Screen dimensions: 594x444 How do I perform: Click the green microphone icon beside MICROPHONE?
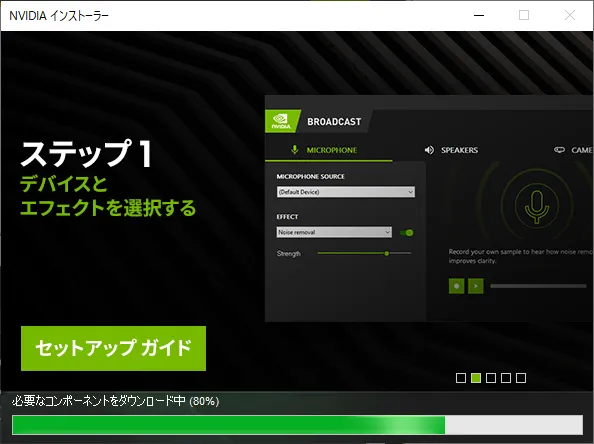(294, 150)
